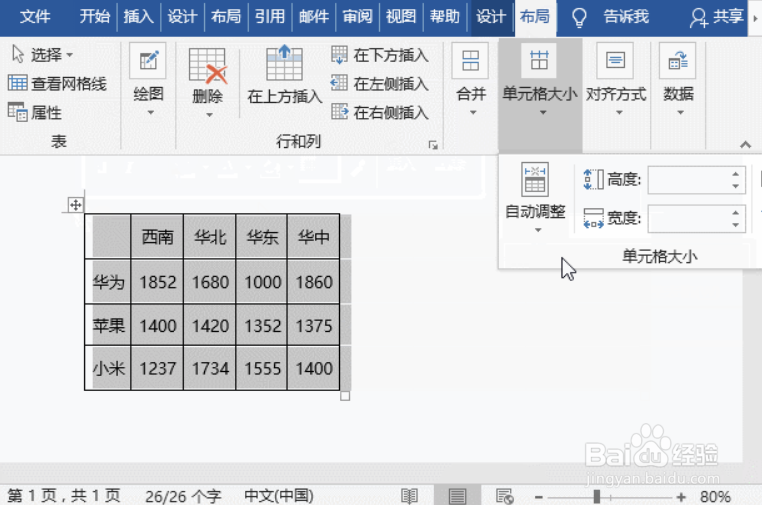The height and width of the screenshot is (505, 762).
Task: Open the 邮件 ribbon tab
Action: coord(313,17)
